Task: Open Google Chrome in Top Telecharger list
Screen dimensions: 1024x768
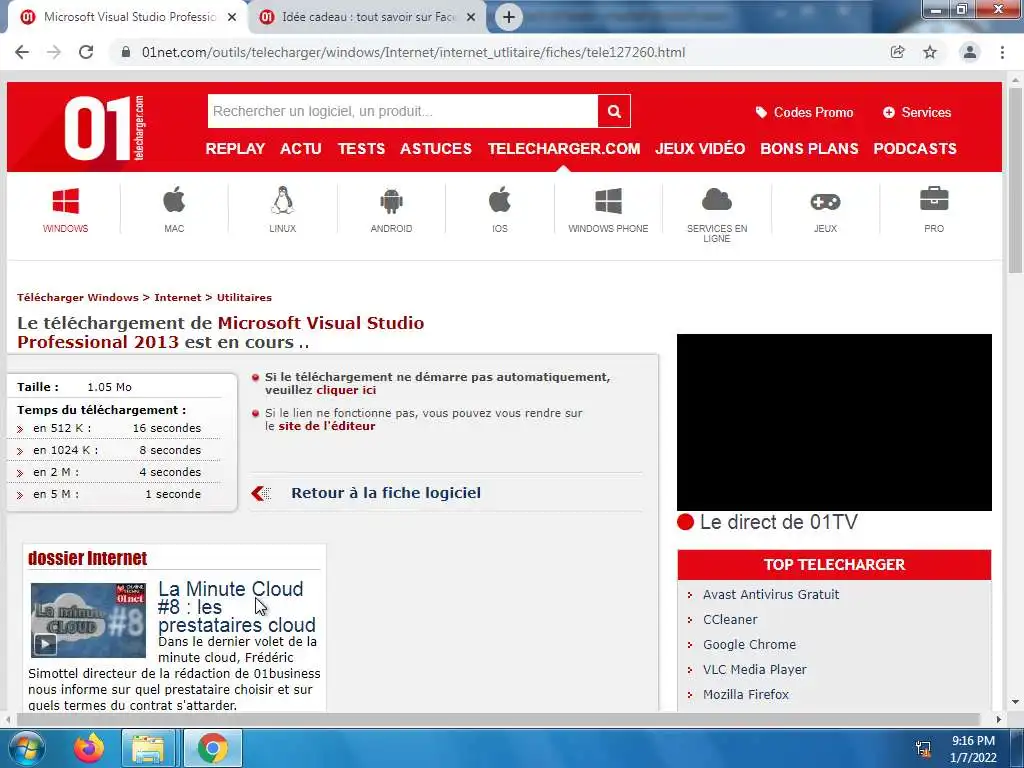Action: click(x=749, y=645)
